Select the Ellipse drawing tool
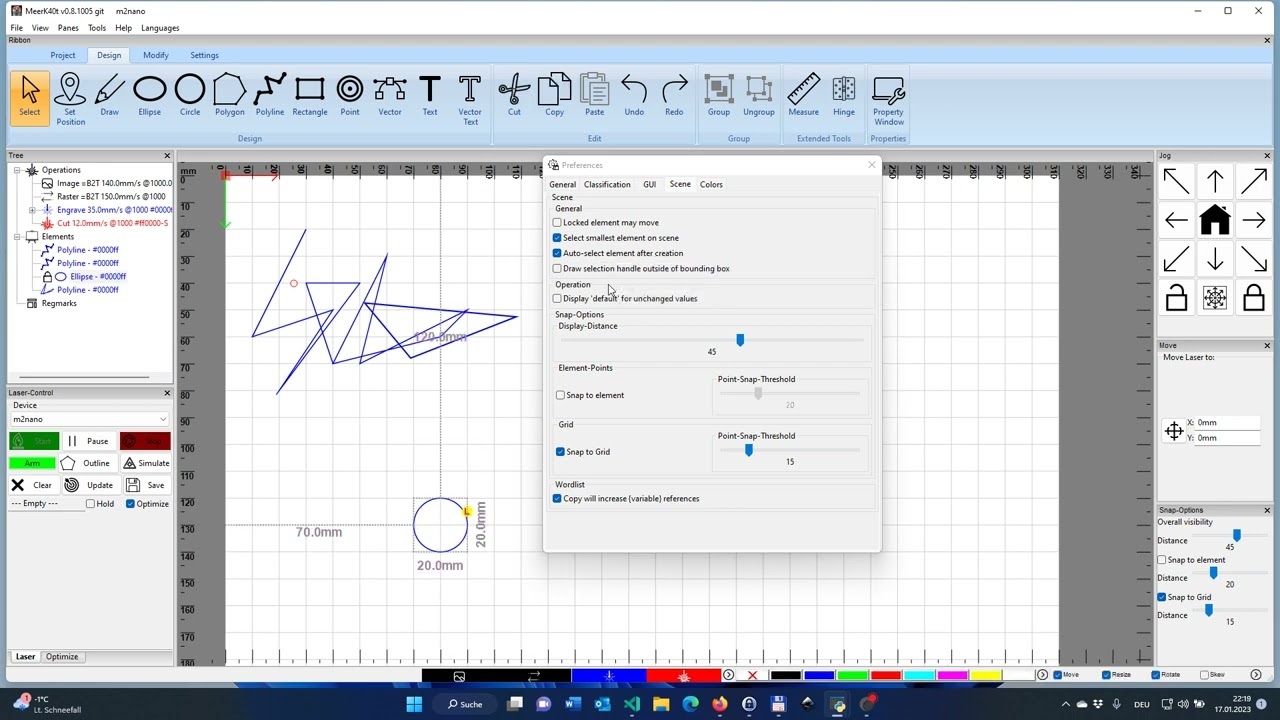Image resolution: width=1280 pixels, height=720 pixels. tap(149, 97)
